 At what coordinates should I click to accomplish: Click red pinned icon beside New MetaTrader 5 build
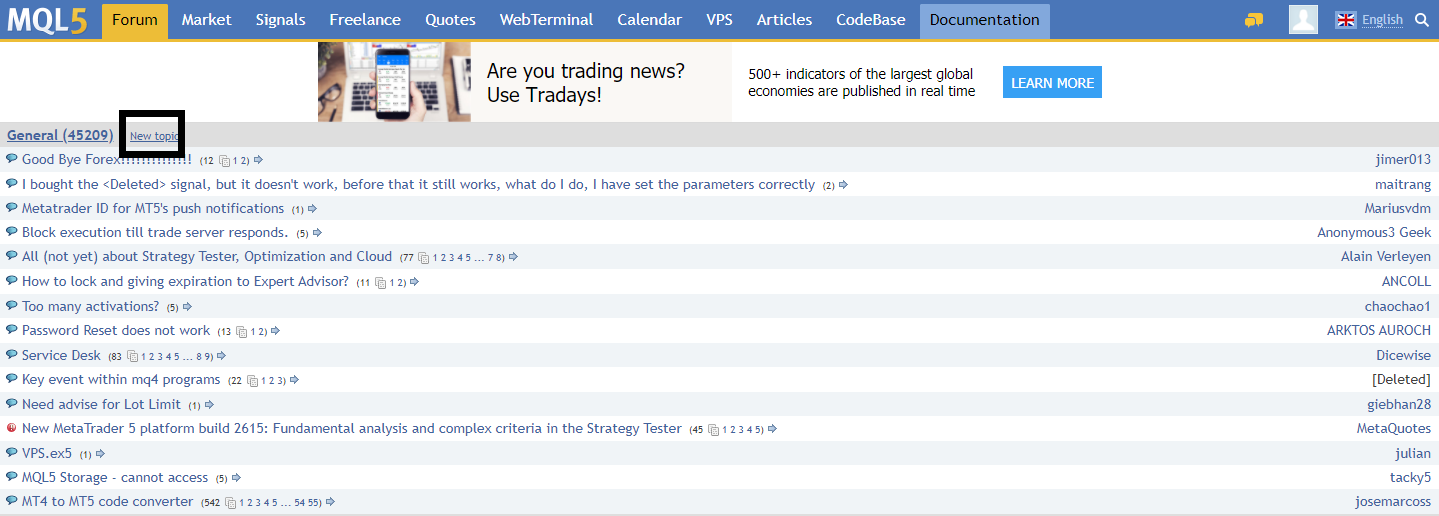[12, 428]
